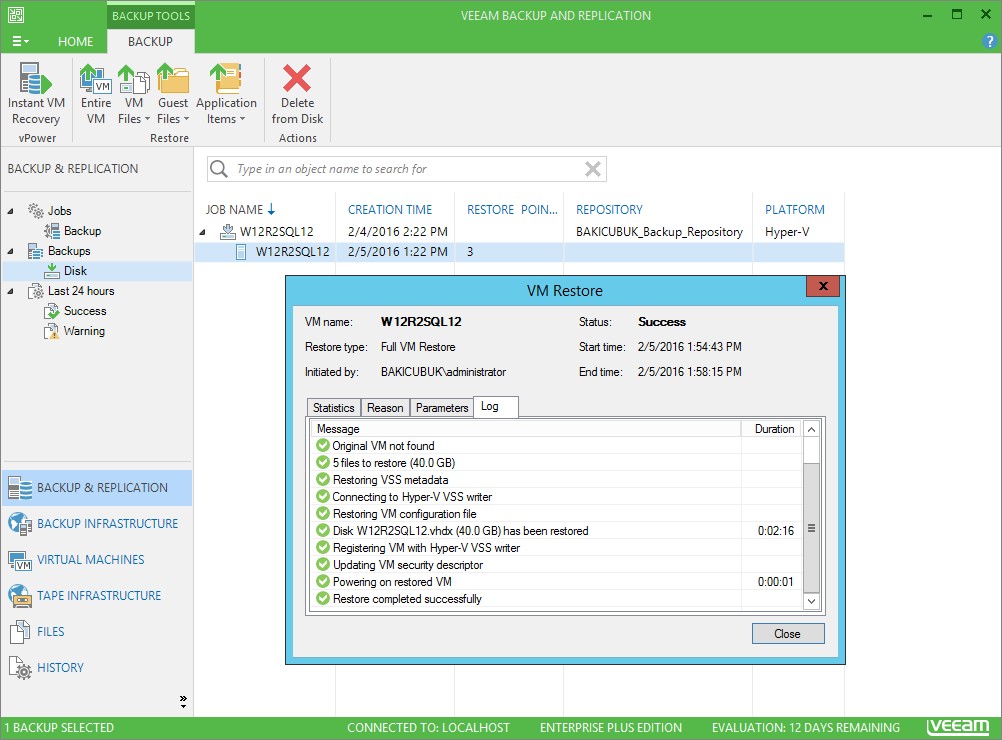Select Disk under Backups
Screen dimensions: 1002x740
click(75, 271)
